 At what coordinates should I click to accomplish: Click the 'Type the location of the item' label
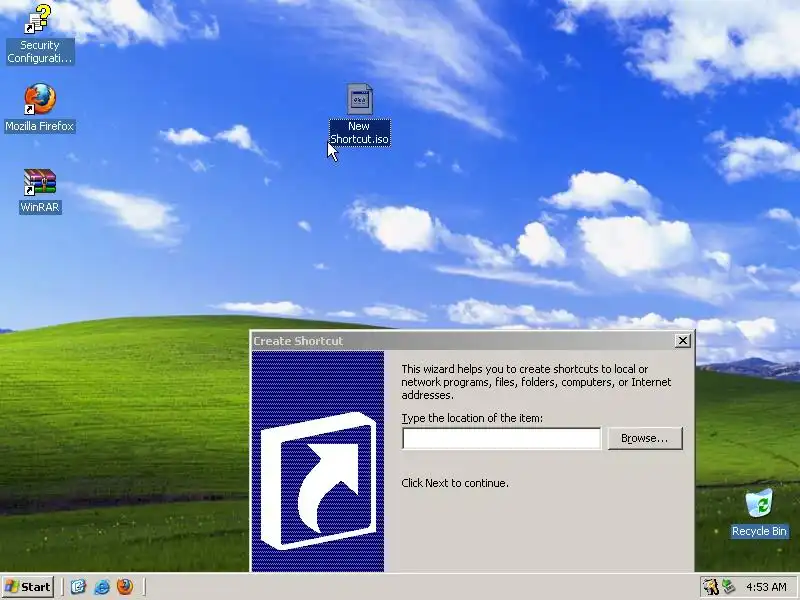(472, 418)
